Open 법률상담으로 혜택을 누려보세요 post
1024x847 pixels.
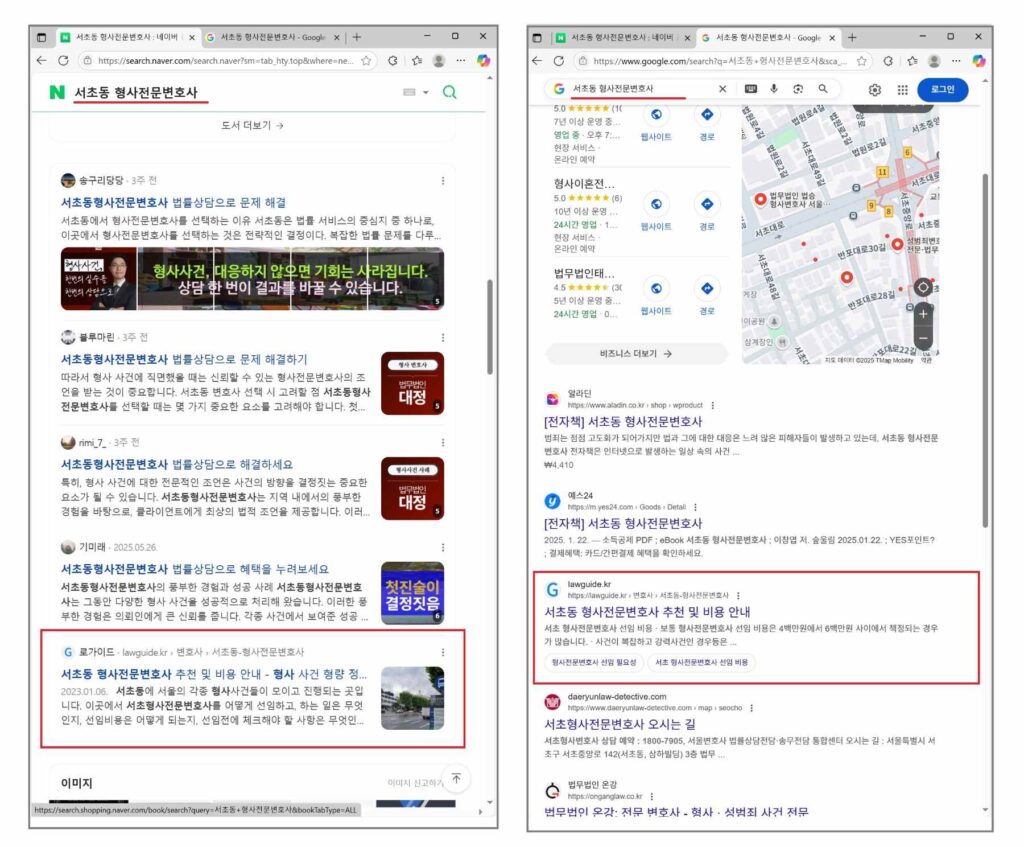pos(195,569)
